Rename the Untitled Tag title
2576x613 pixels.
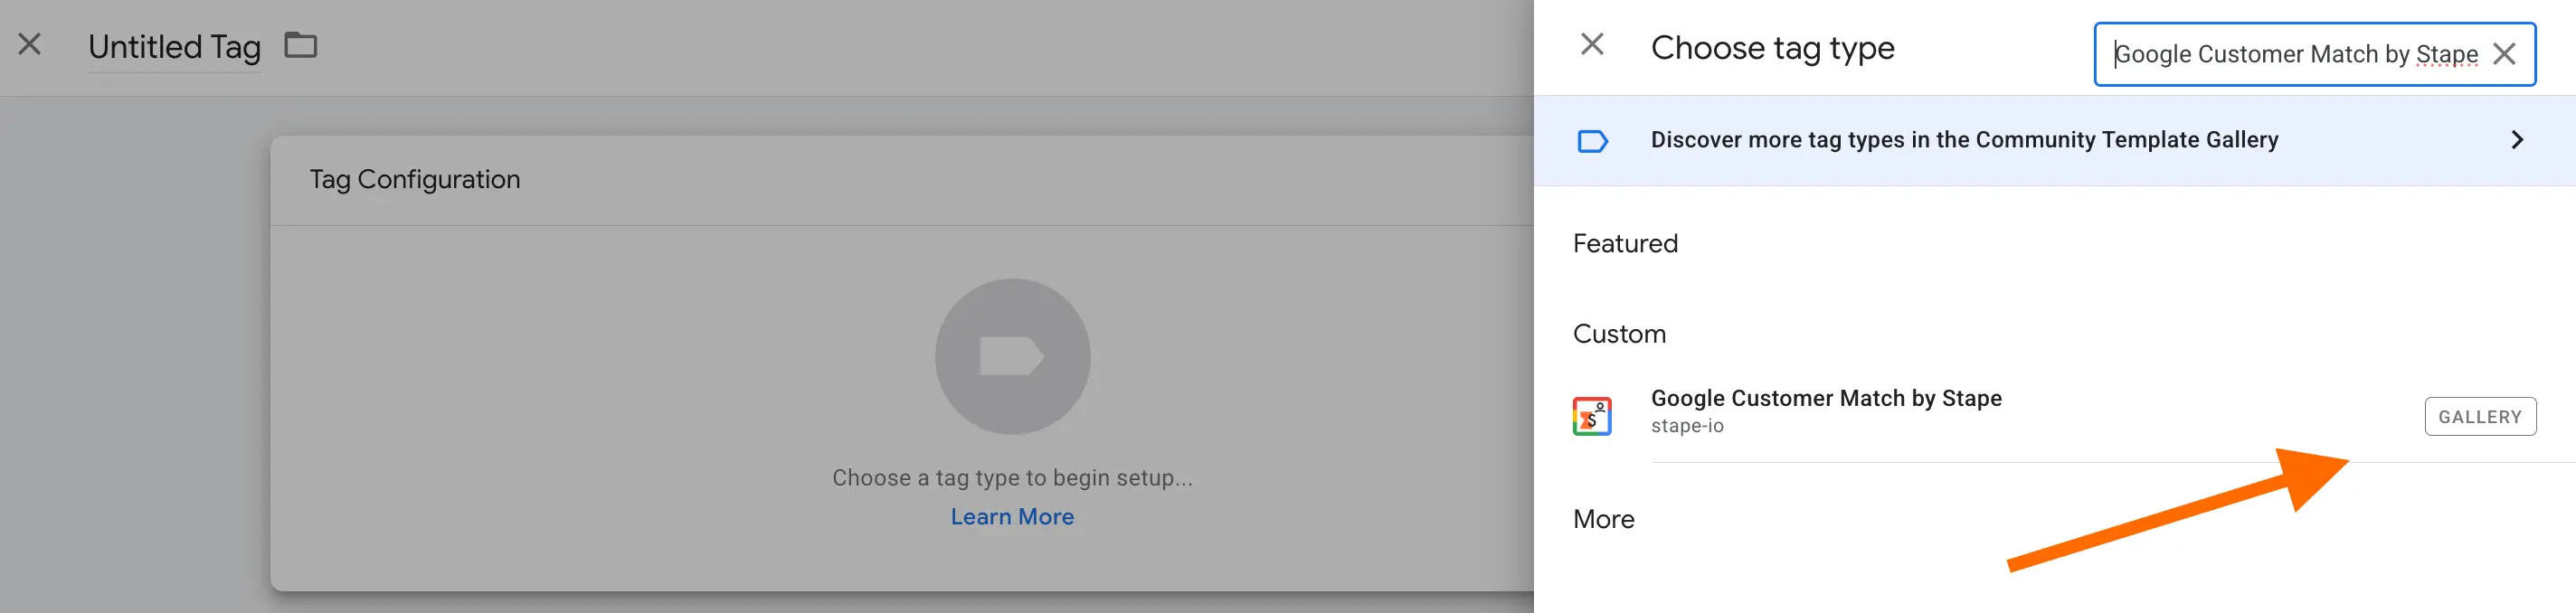click(x=174, y=45)
